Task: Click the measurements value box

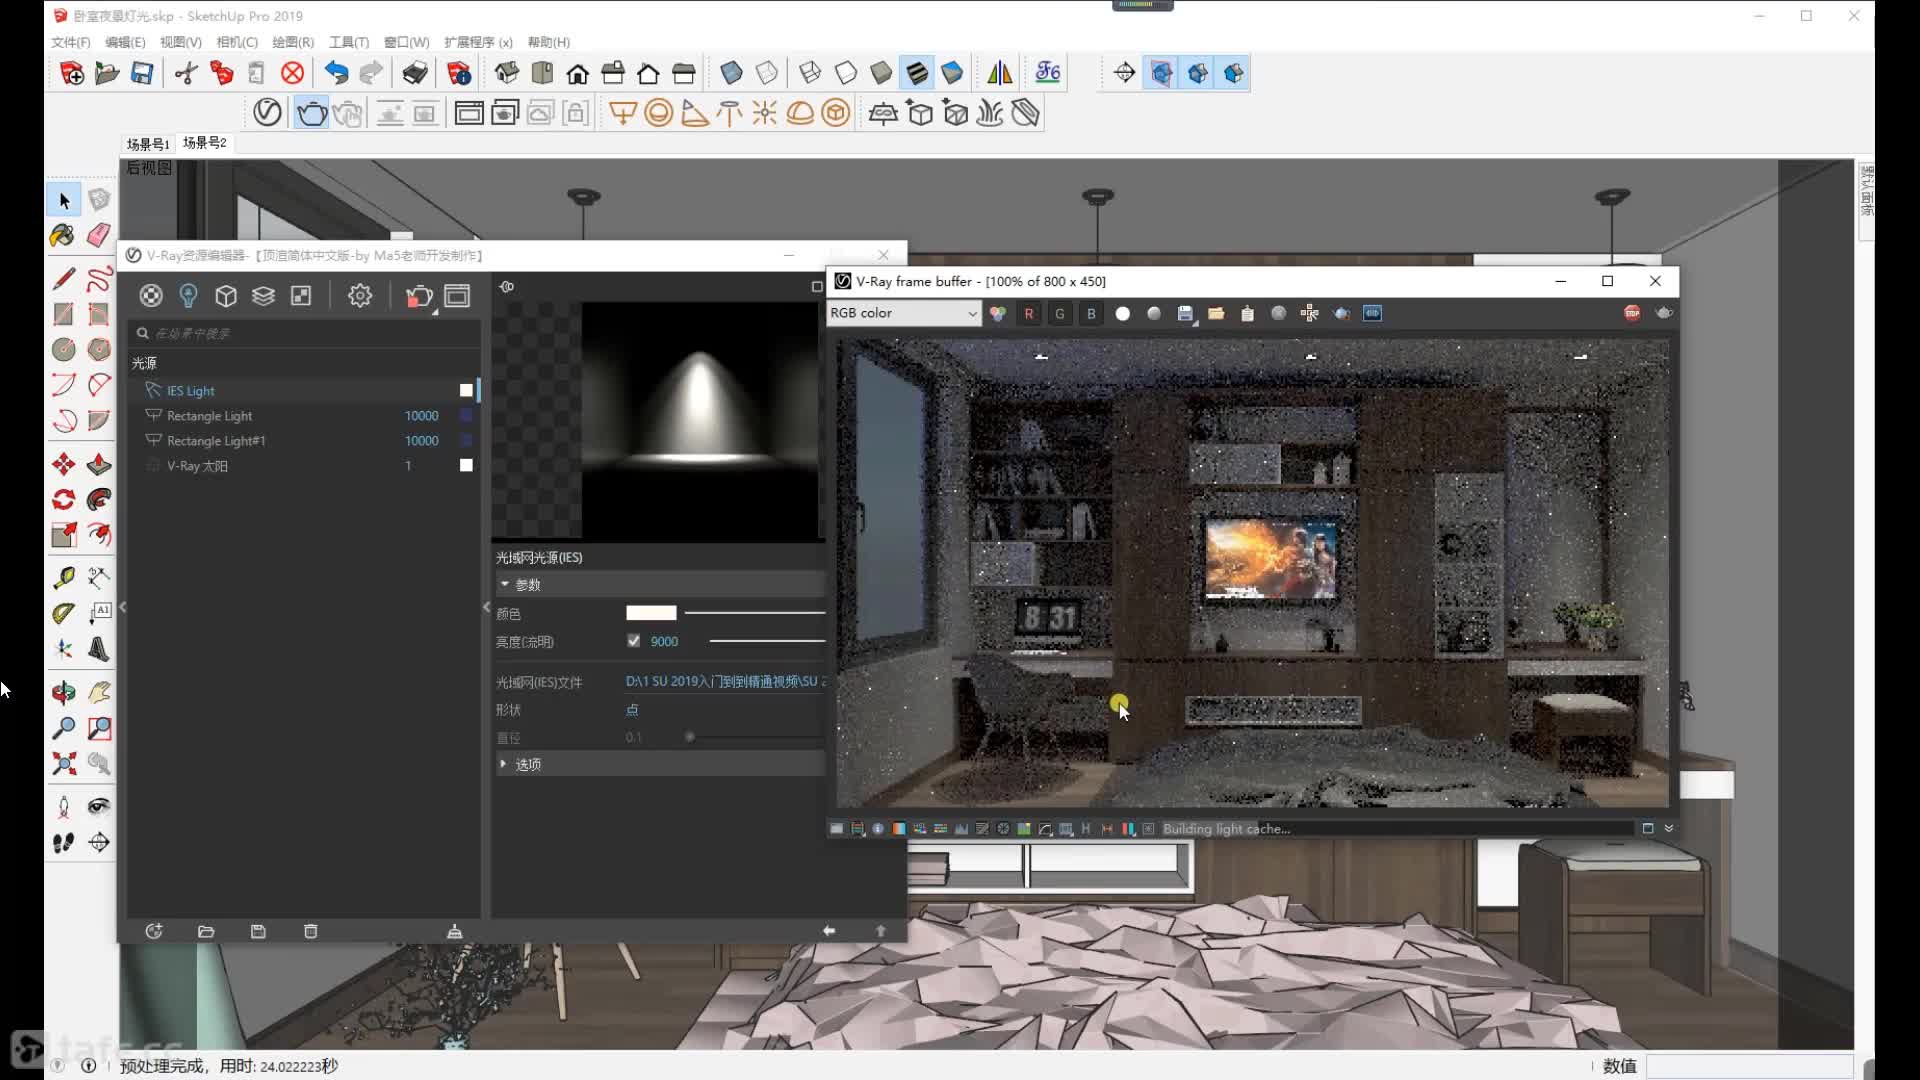Action: (x=1750, y=1066)
